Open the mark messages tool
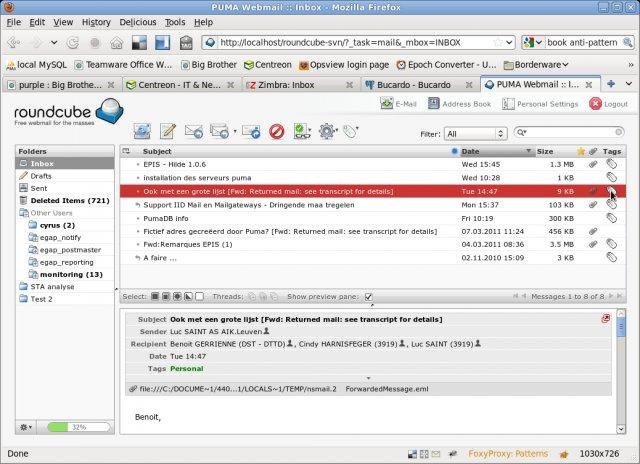The width and height of the screenshot is (640, 464). [302, 131]
